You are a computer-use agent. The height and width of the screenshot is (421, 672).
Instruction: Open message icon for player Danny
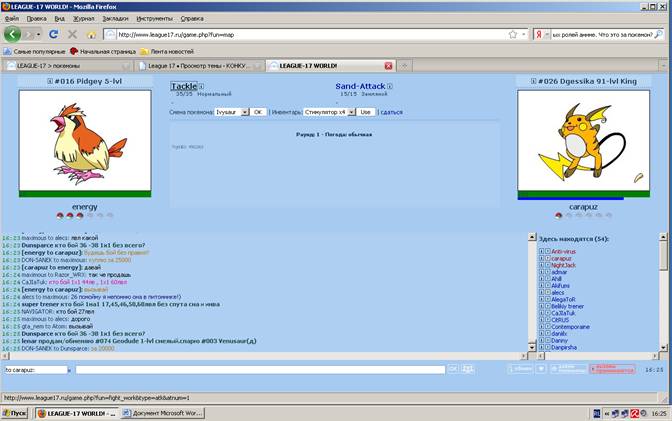pyautogui.click(x=548, y=340)
